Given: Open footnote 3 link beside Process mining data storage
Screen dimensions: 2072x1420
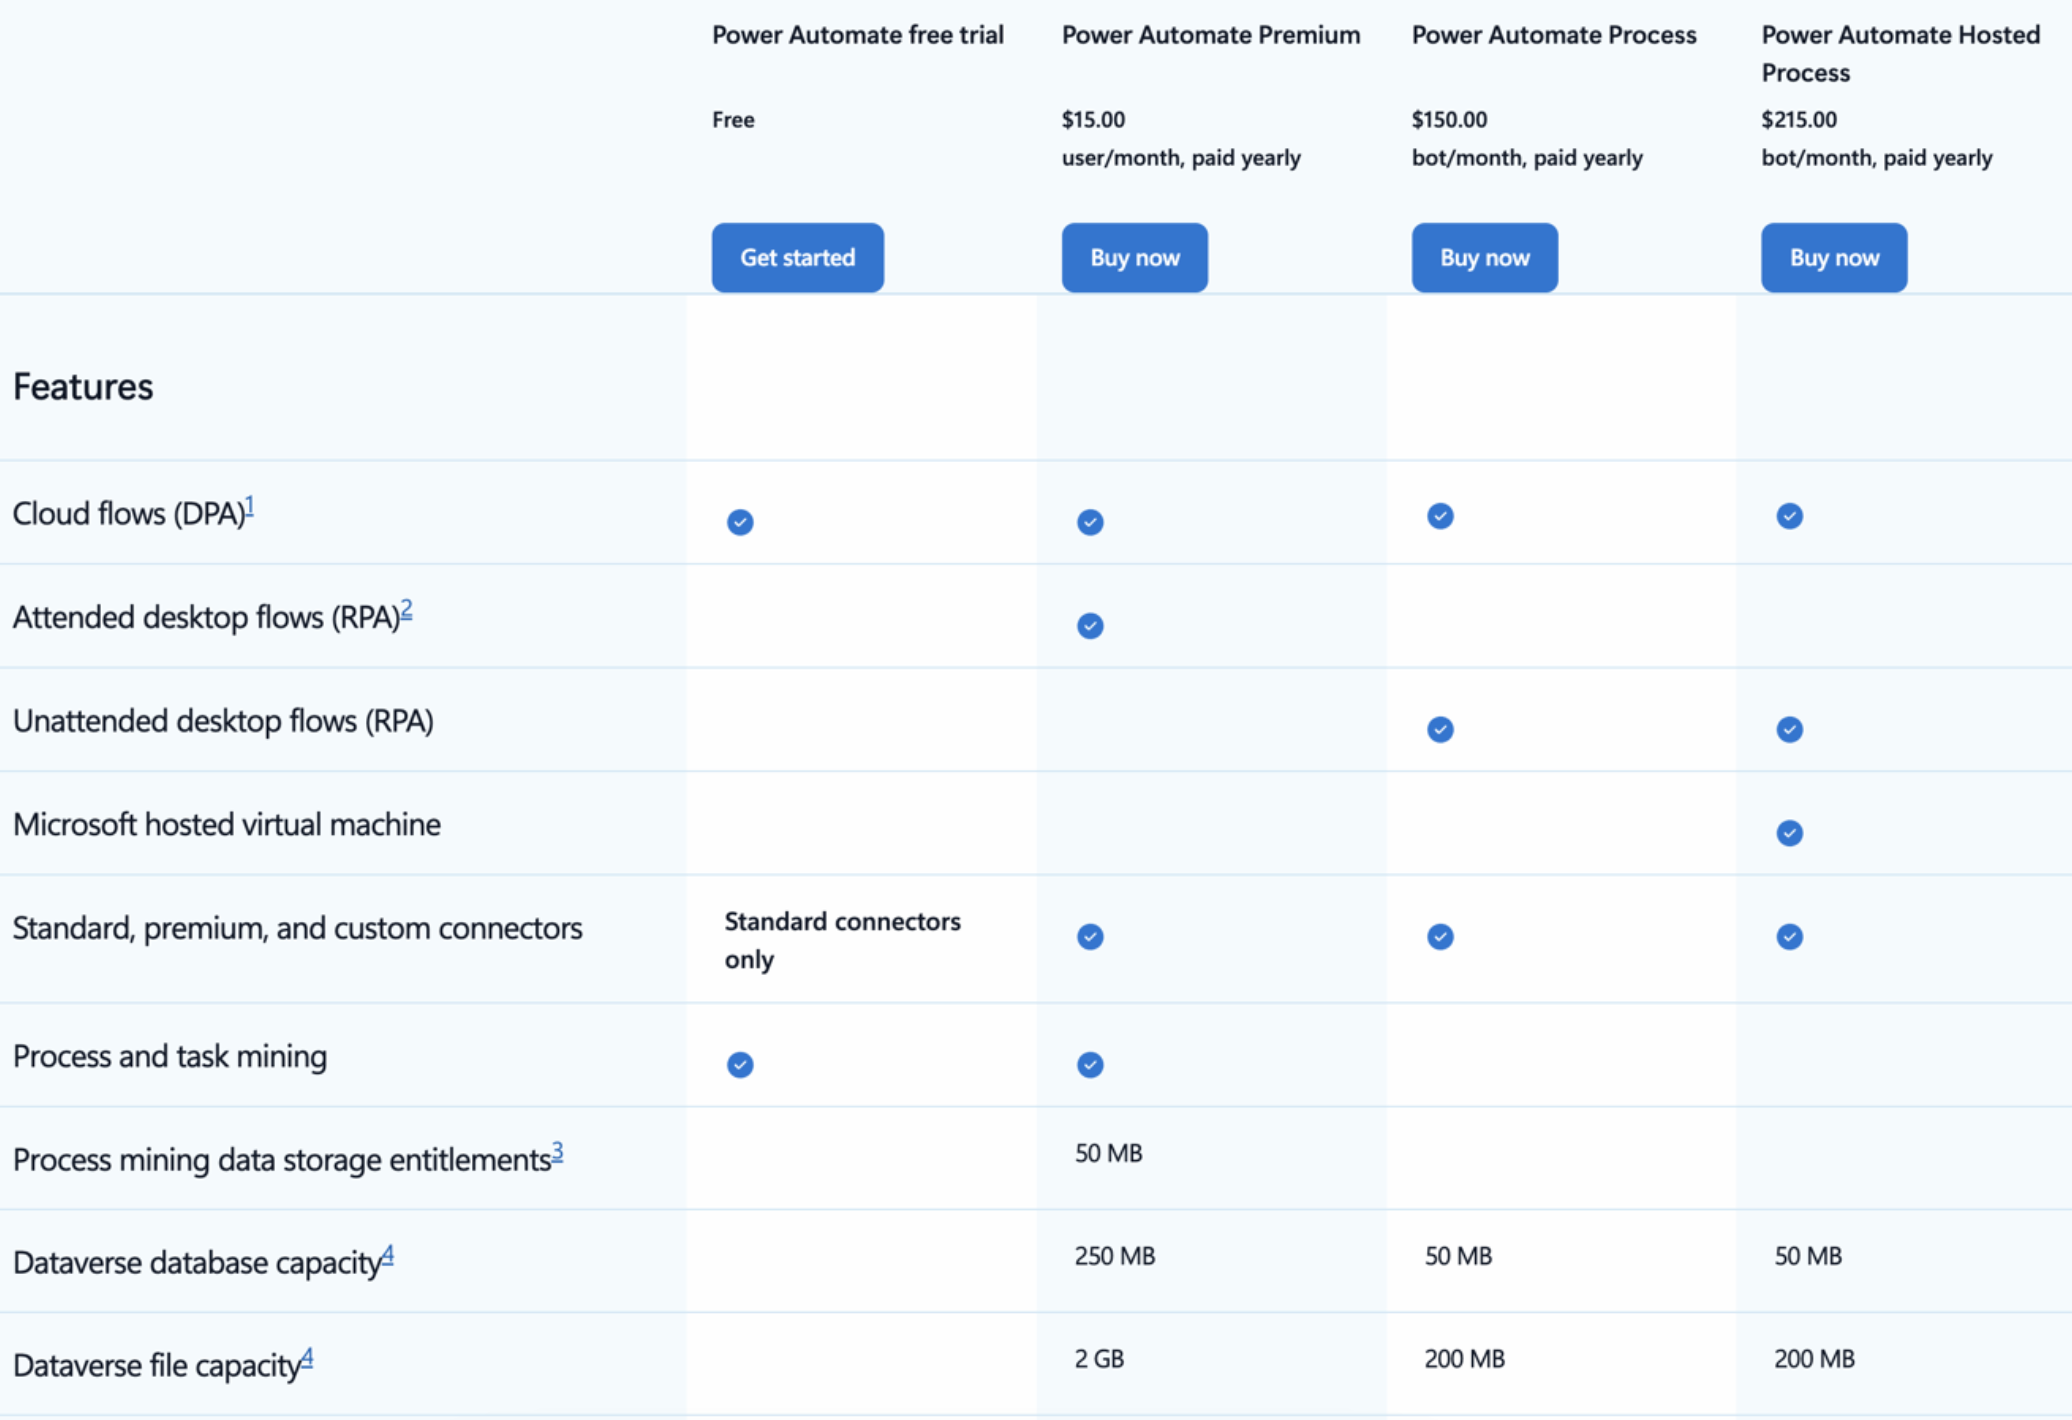Looking at the screenshot, I should click(558, 1152).
